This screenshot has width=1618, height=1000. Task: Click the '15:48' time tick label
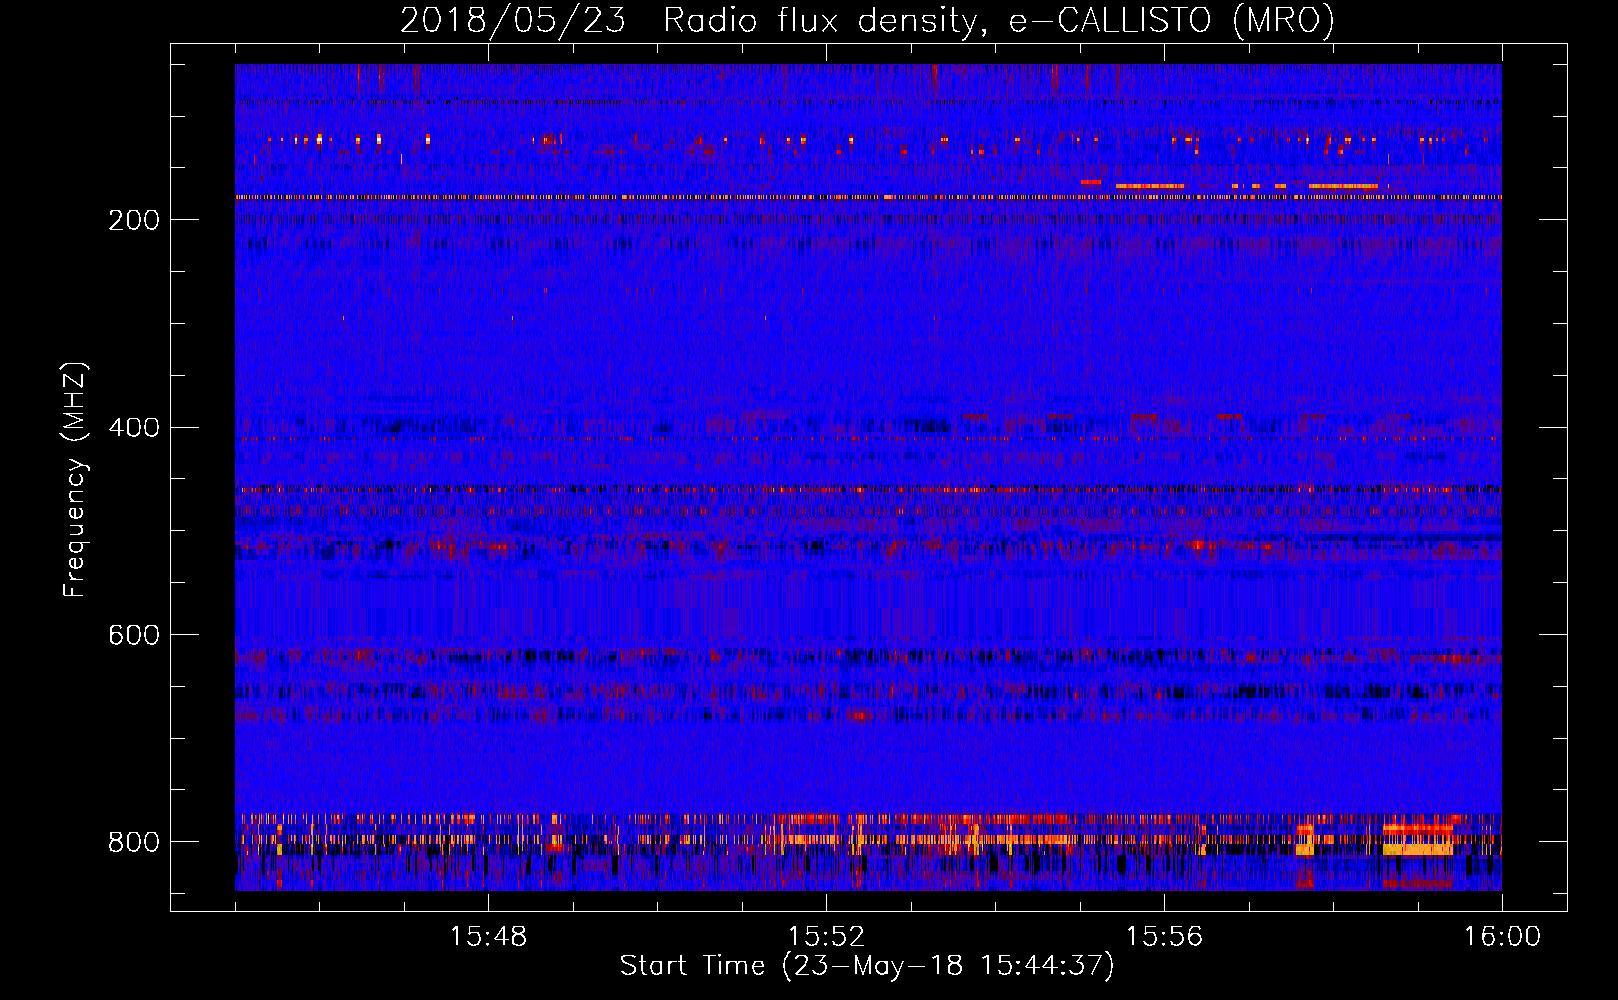[488, 937]
